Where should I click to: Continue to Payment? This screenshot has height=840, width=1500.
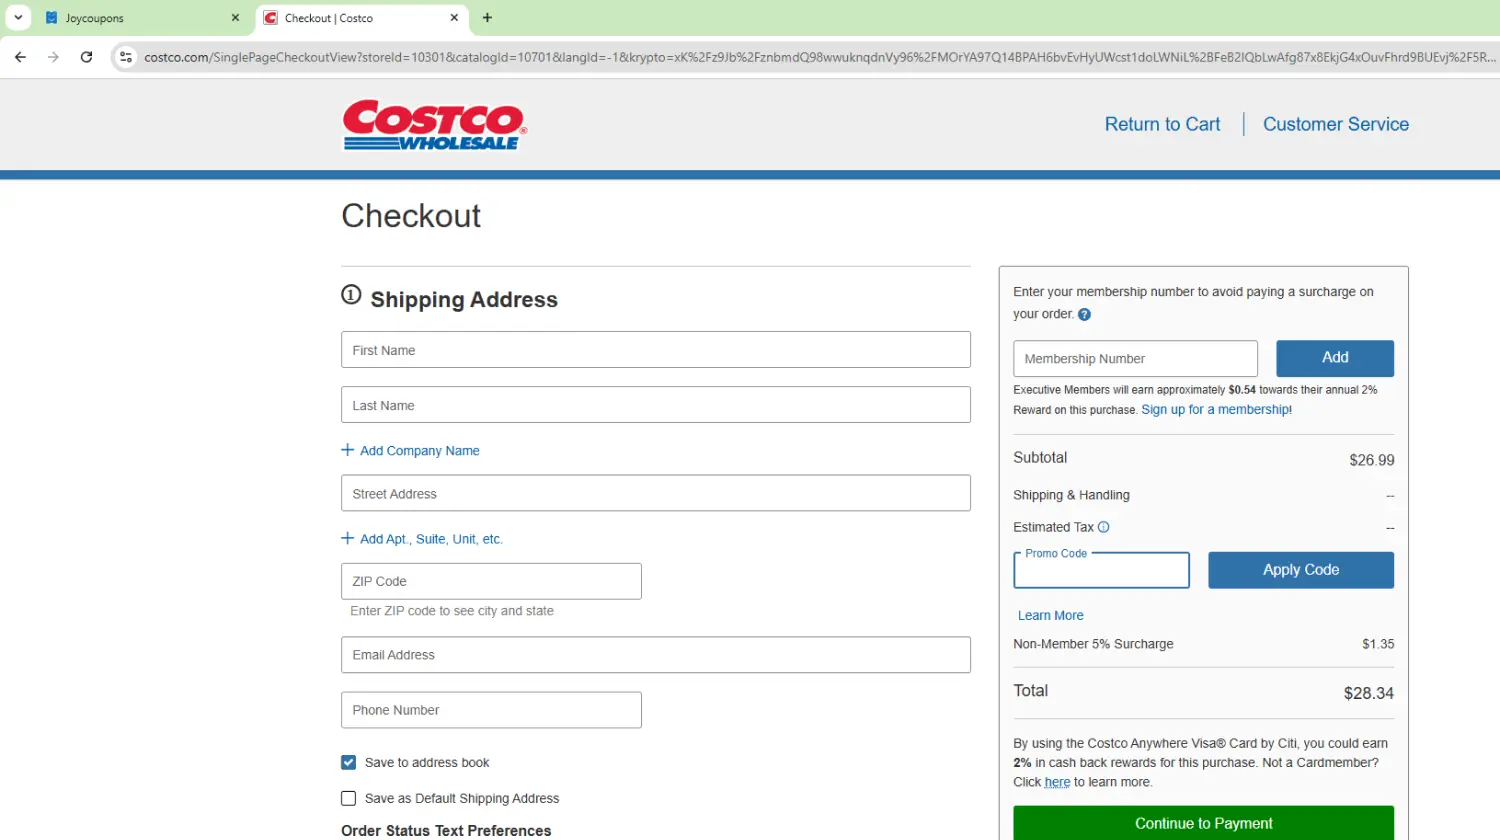click(1203, 823)
